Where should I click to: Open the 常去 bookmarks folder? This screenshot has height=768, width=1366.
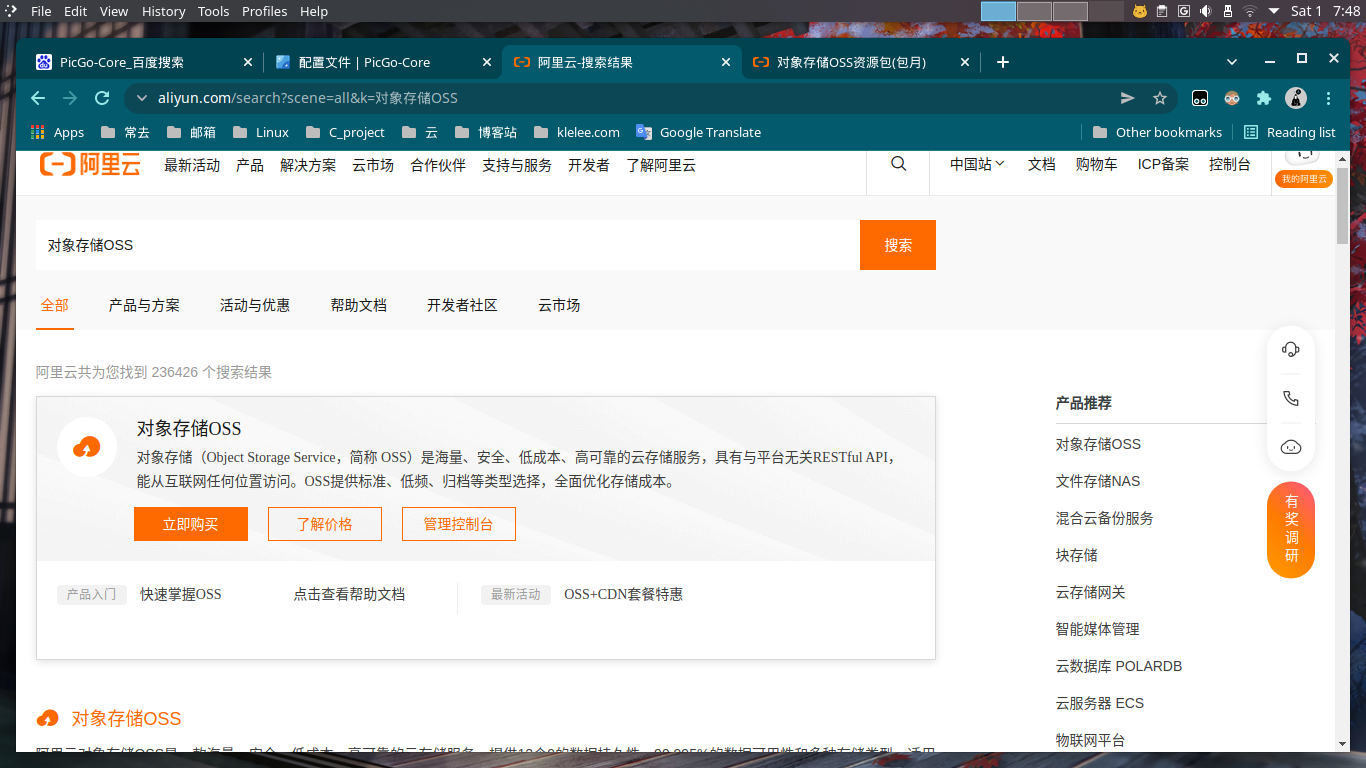pyautogui.click(x=126, y=132)
